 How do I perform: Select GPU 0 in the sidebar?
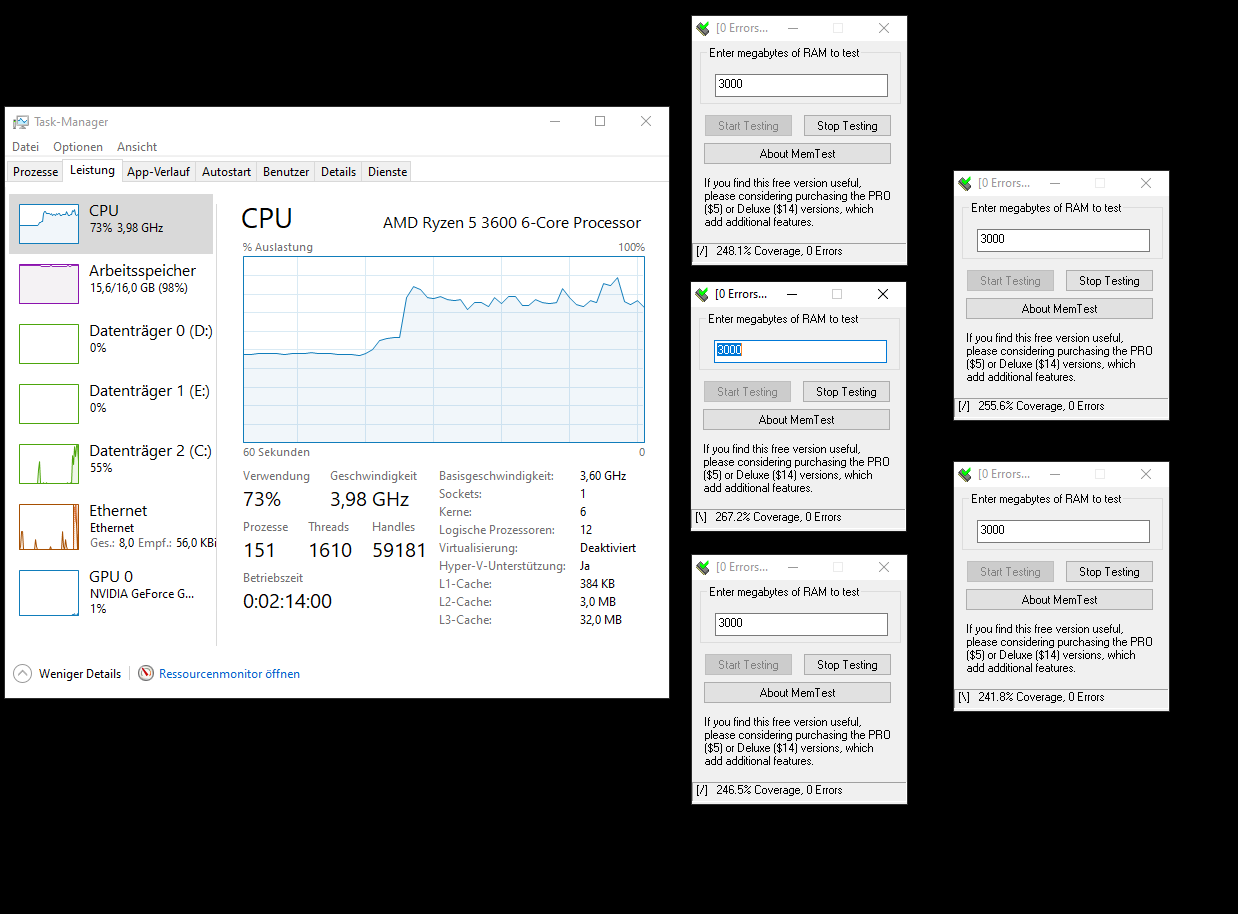(x=111, y=592)
